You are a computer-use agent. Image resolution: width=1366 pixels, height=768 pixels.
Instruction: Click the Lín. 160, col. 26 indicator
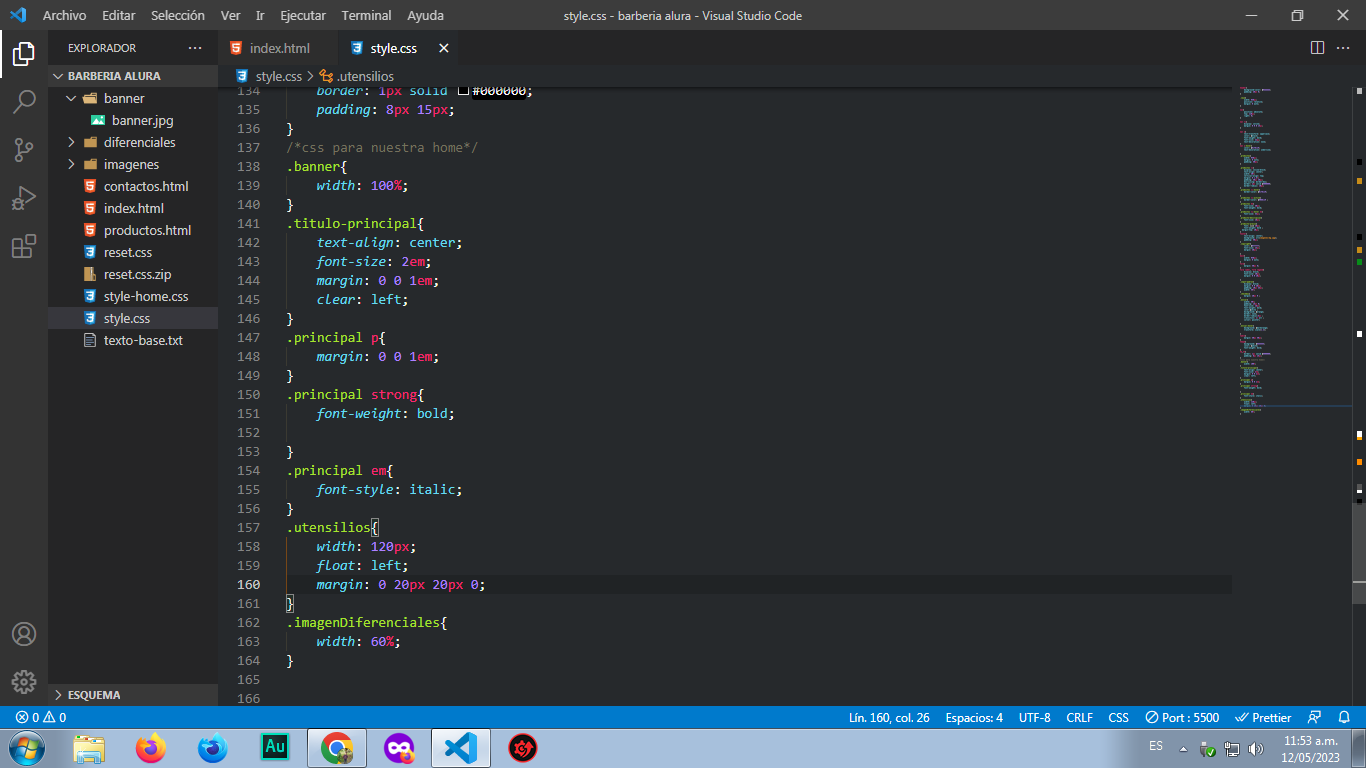[x=889, y=717]
